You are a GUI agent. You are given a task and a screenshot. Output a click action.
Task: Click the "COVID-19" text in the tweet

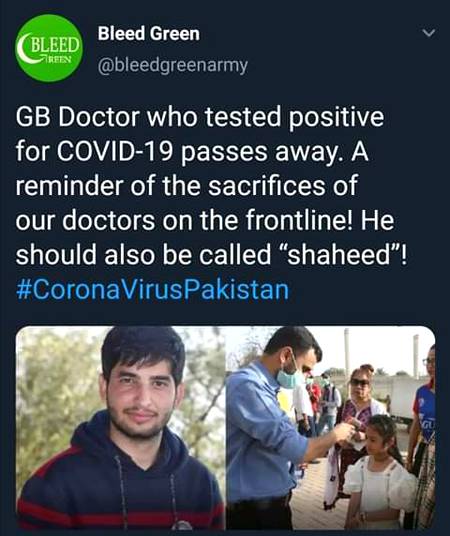pyautogui.click(x=114, y=151)
